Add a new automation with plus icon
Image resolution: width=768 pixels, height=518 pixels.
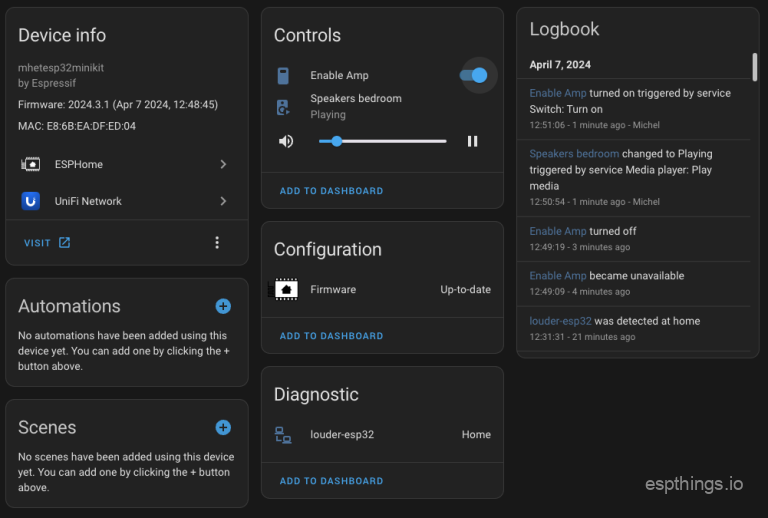click(x=223, y=306)
